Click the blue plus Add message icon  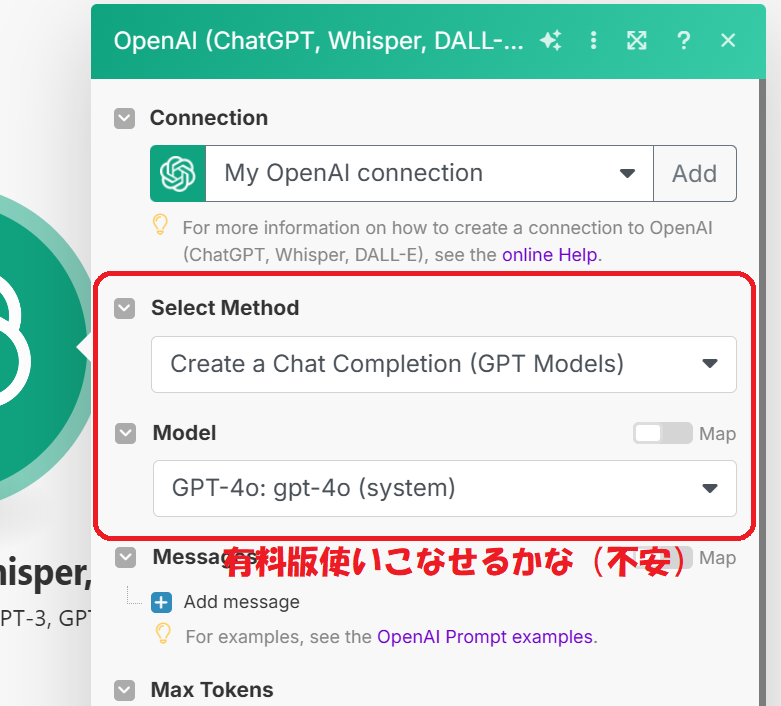161,602
